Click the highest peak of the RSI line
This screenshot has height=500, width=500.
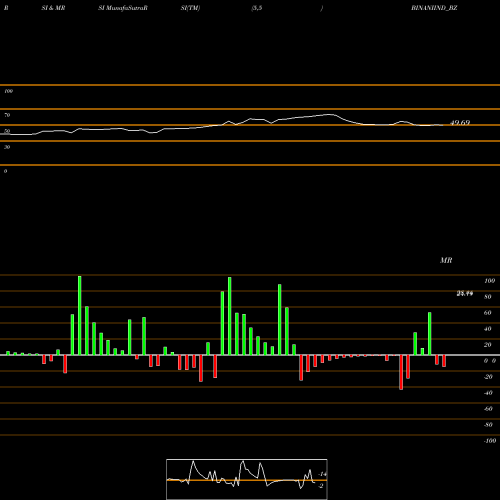[x=330, y=114]
